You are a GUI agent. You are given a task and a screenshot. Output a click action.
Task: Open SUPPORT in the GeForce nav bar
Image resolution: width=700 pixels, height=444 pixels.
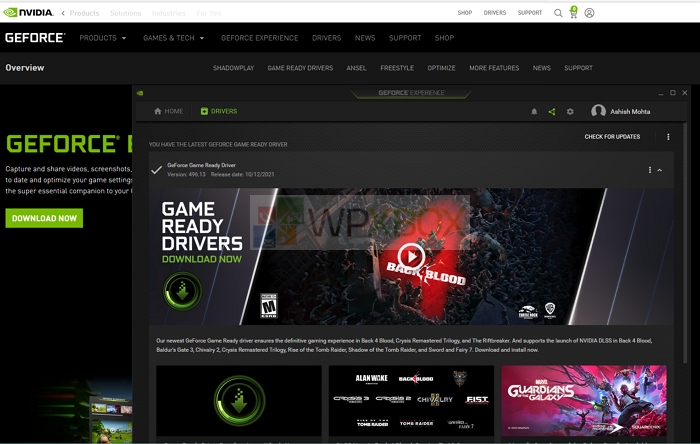405,38
